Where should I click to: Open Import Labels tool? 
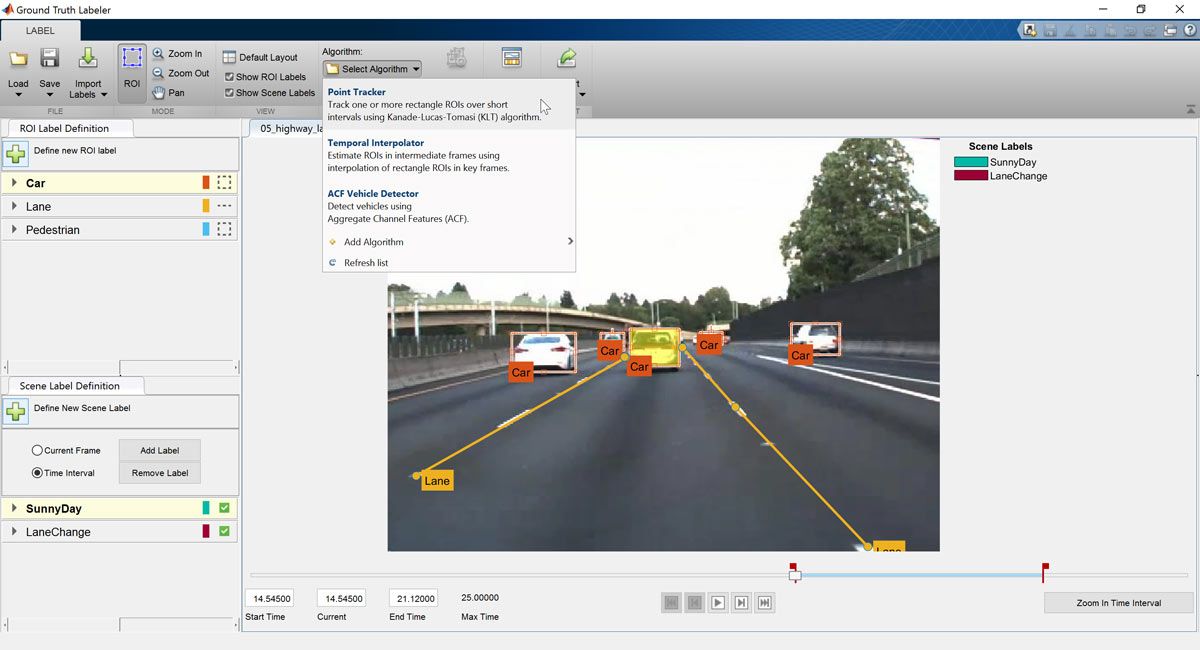coord(88,60)
